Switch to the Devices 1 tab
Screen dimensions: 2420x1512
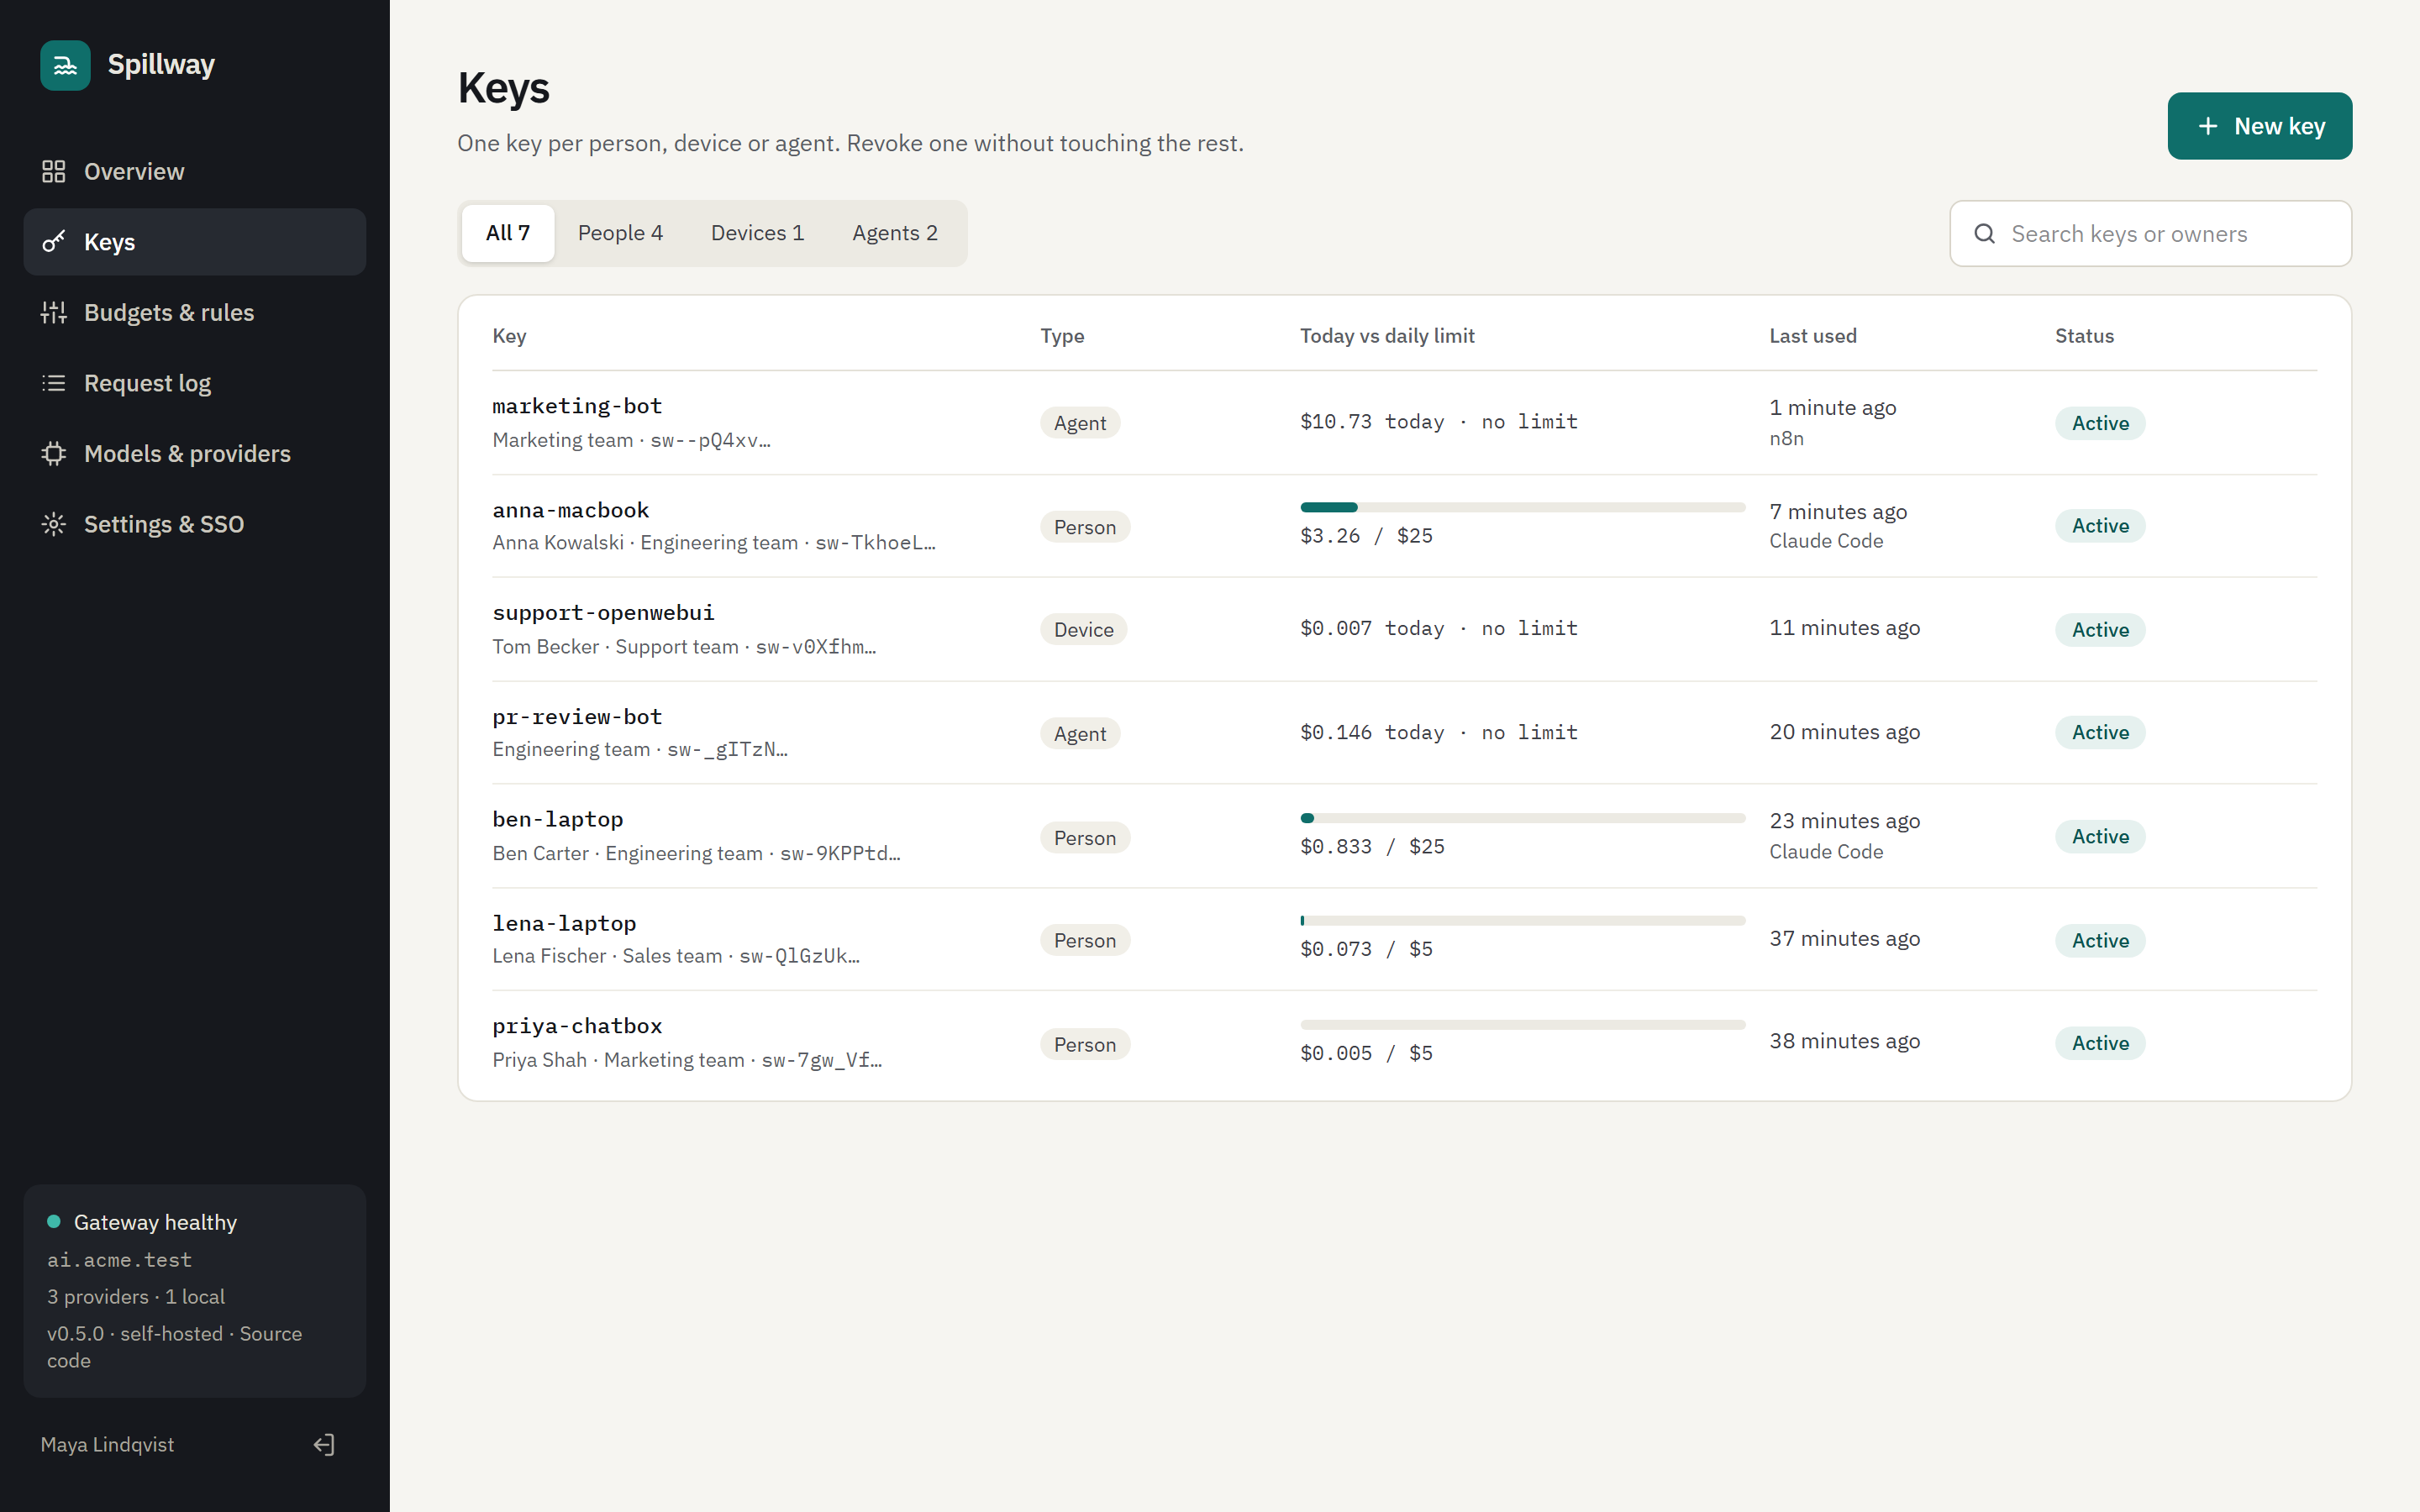[x=757, y=233]
